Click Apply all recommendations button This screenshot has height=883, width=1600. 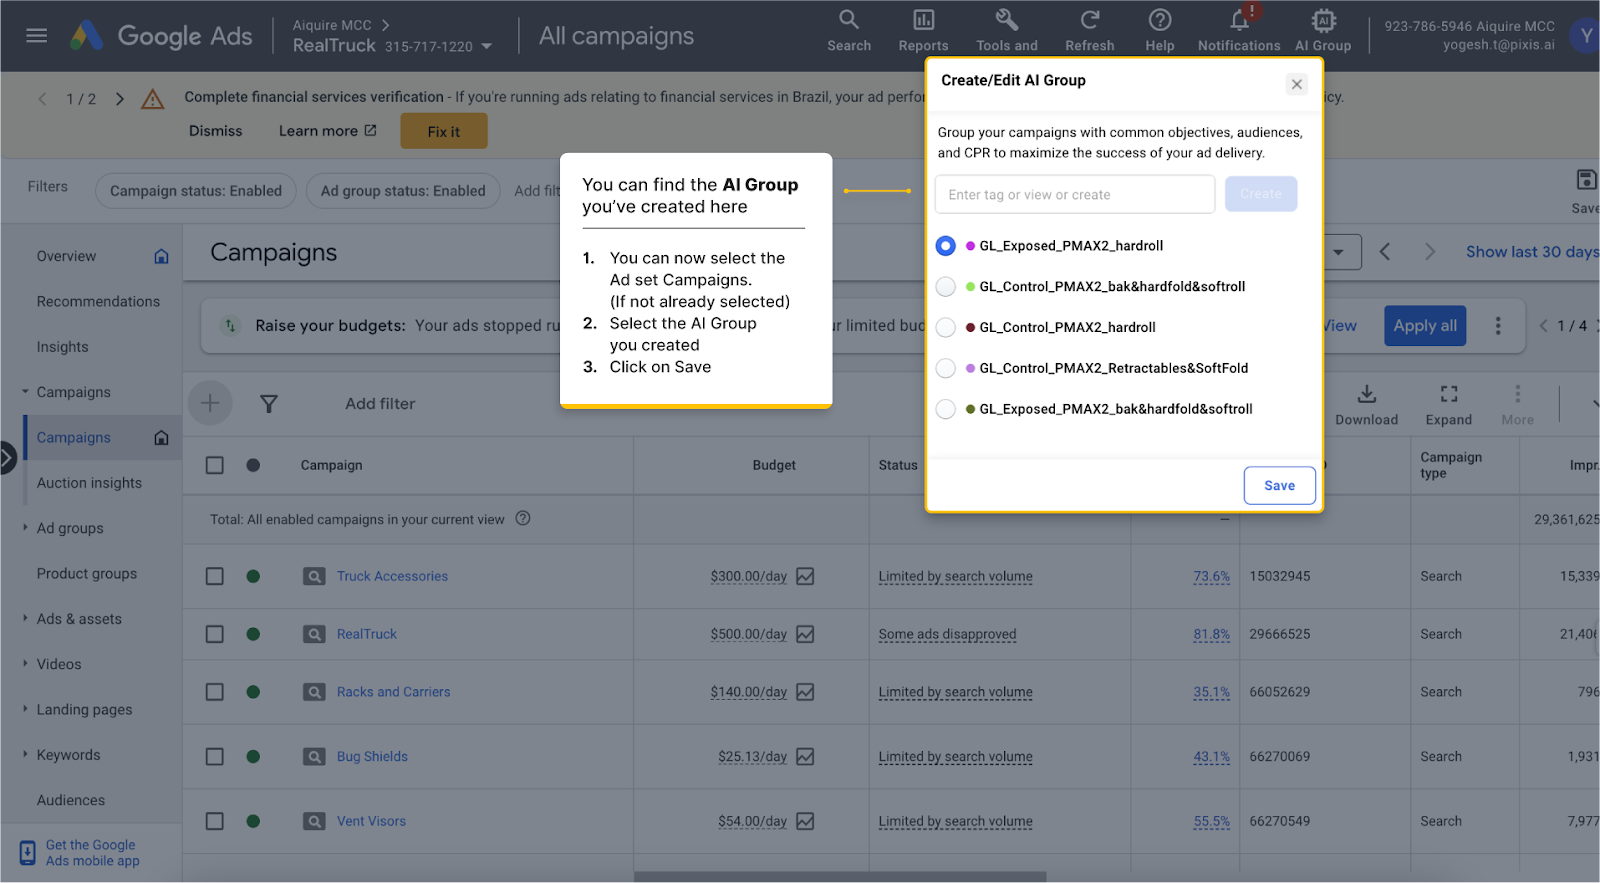pos(1425,326)
